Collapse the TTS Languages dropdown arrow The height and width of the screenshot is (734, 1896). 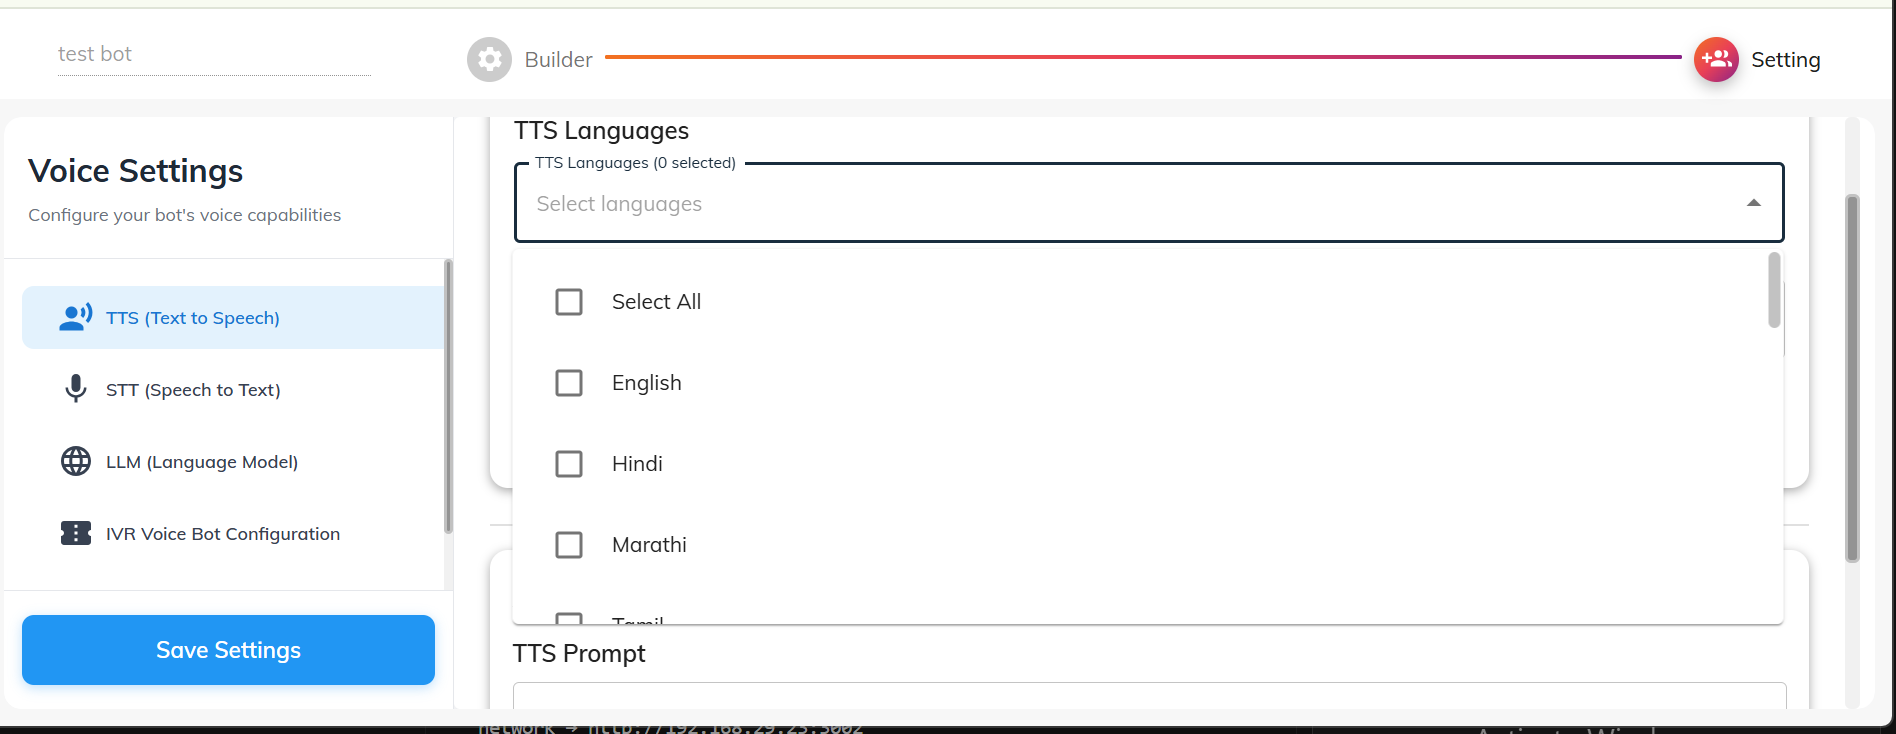tap(1753, 203)
